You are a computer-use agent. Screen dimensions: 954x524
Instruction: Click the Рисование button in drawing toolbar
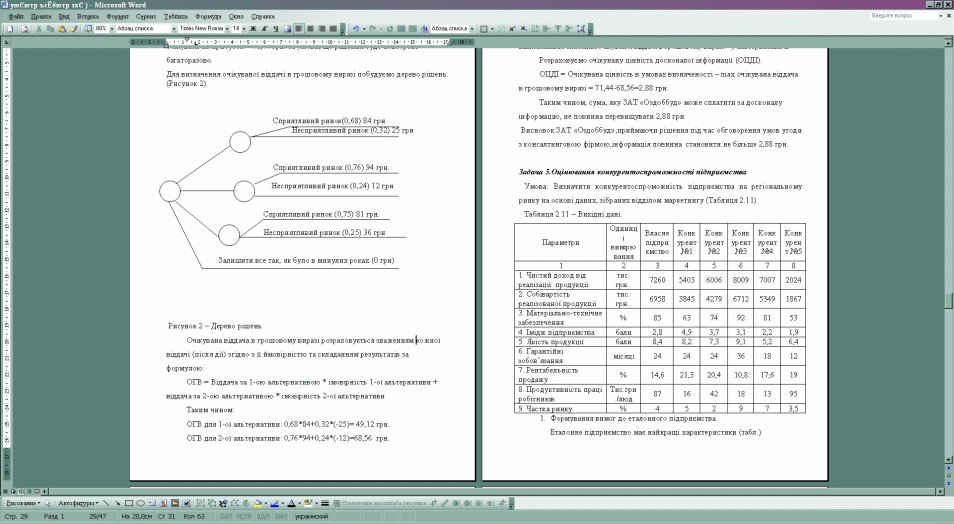(x=20, y=503)
